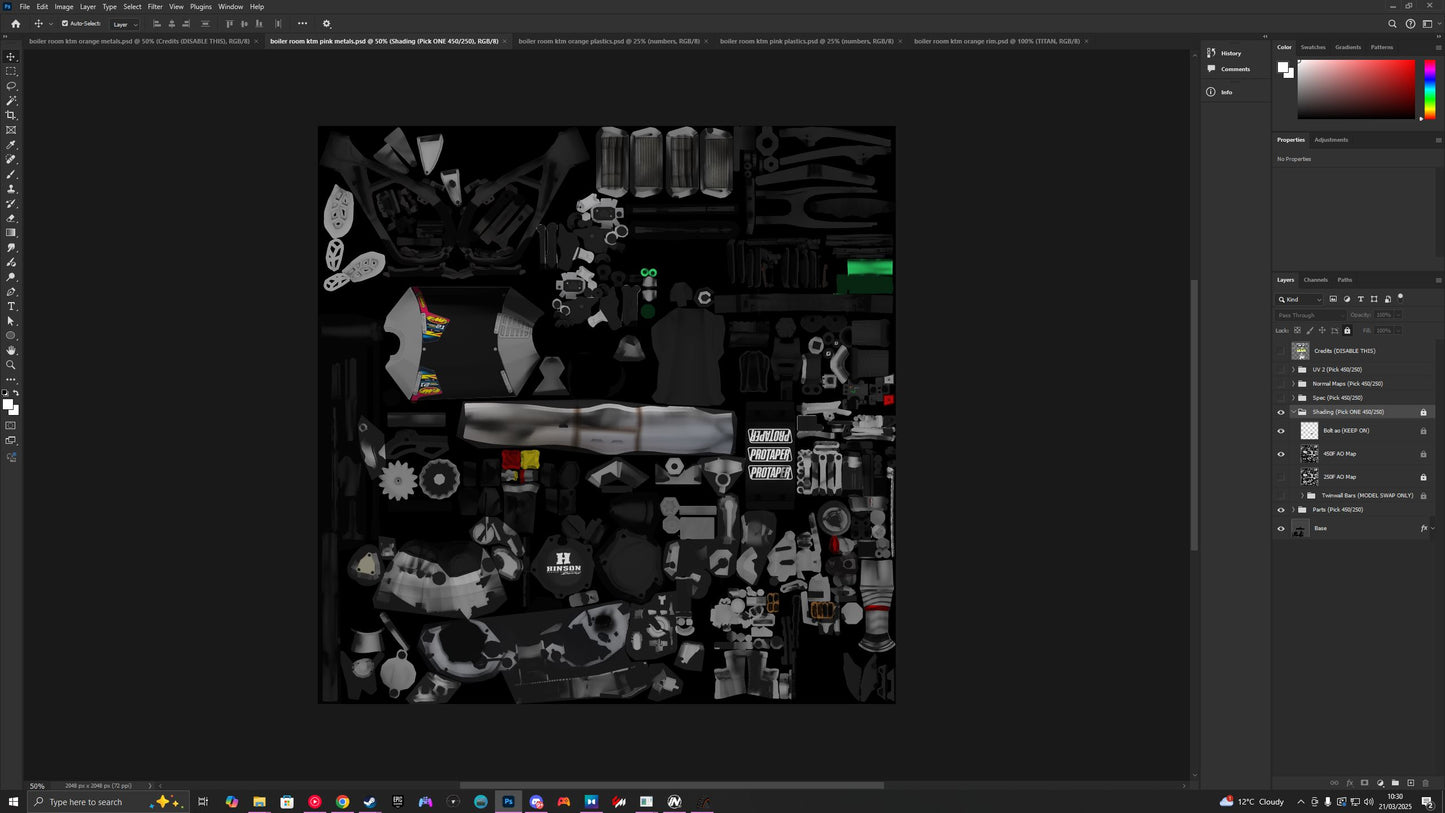Hide the Parts (Pick 450/250) group
This screenshot has width=1445, height=813.
click(x=1281, y=510)
